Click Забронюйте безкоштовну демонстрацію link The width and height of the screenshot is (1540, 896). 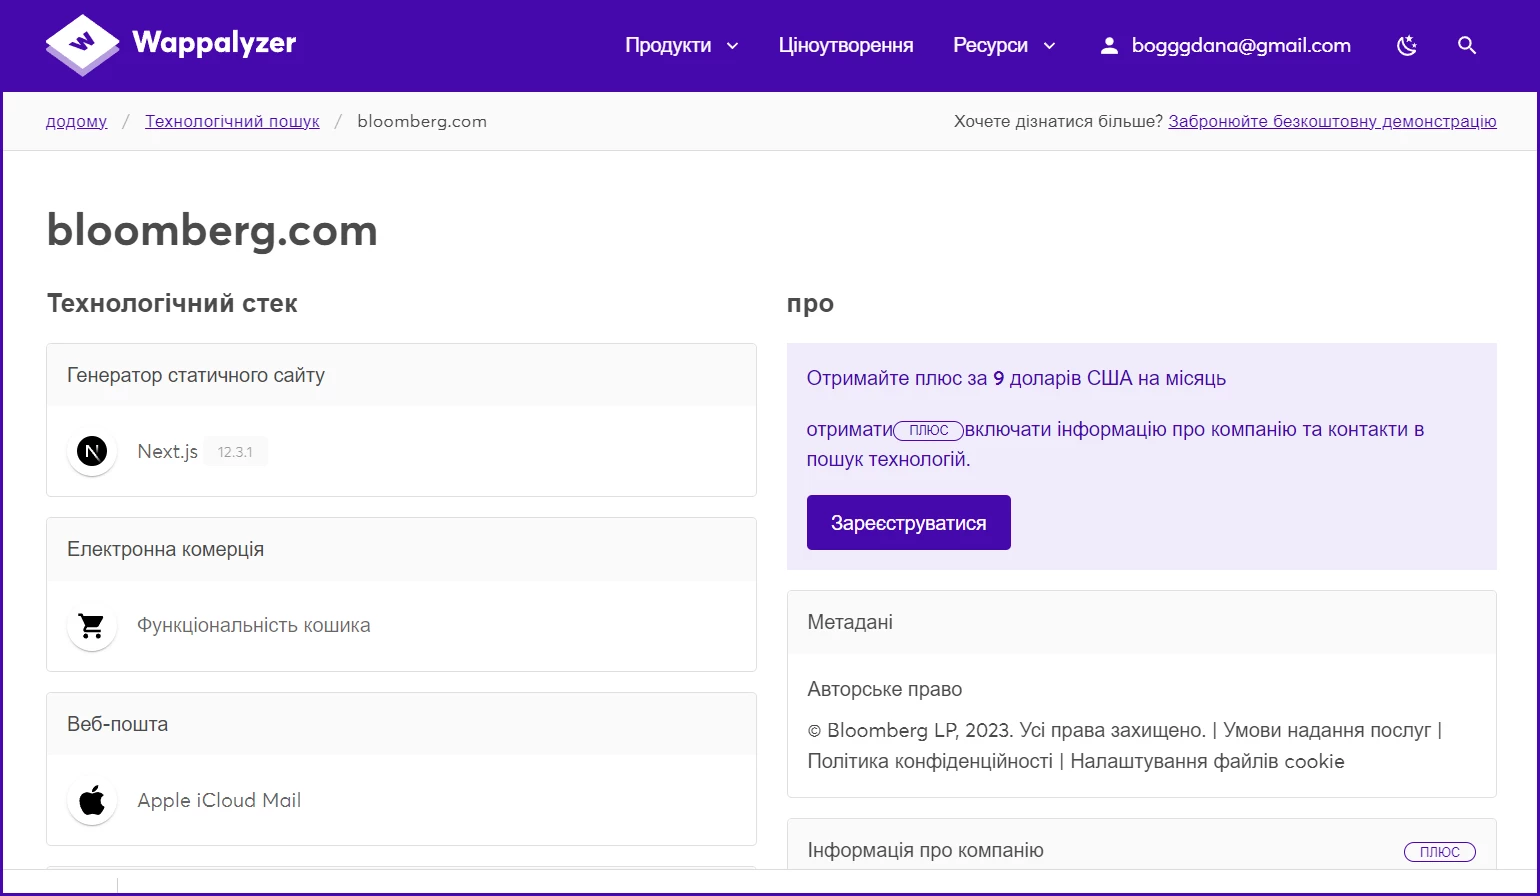click(x=1332, y=121)
